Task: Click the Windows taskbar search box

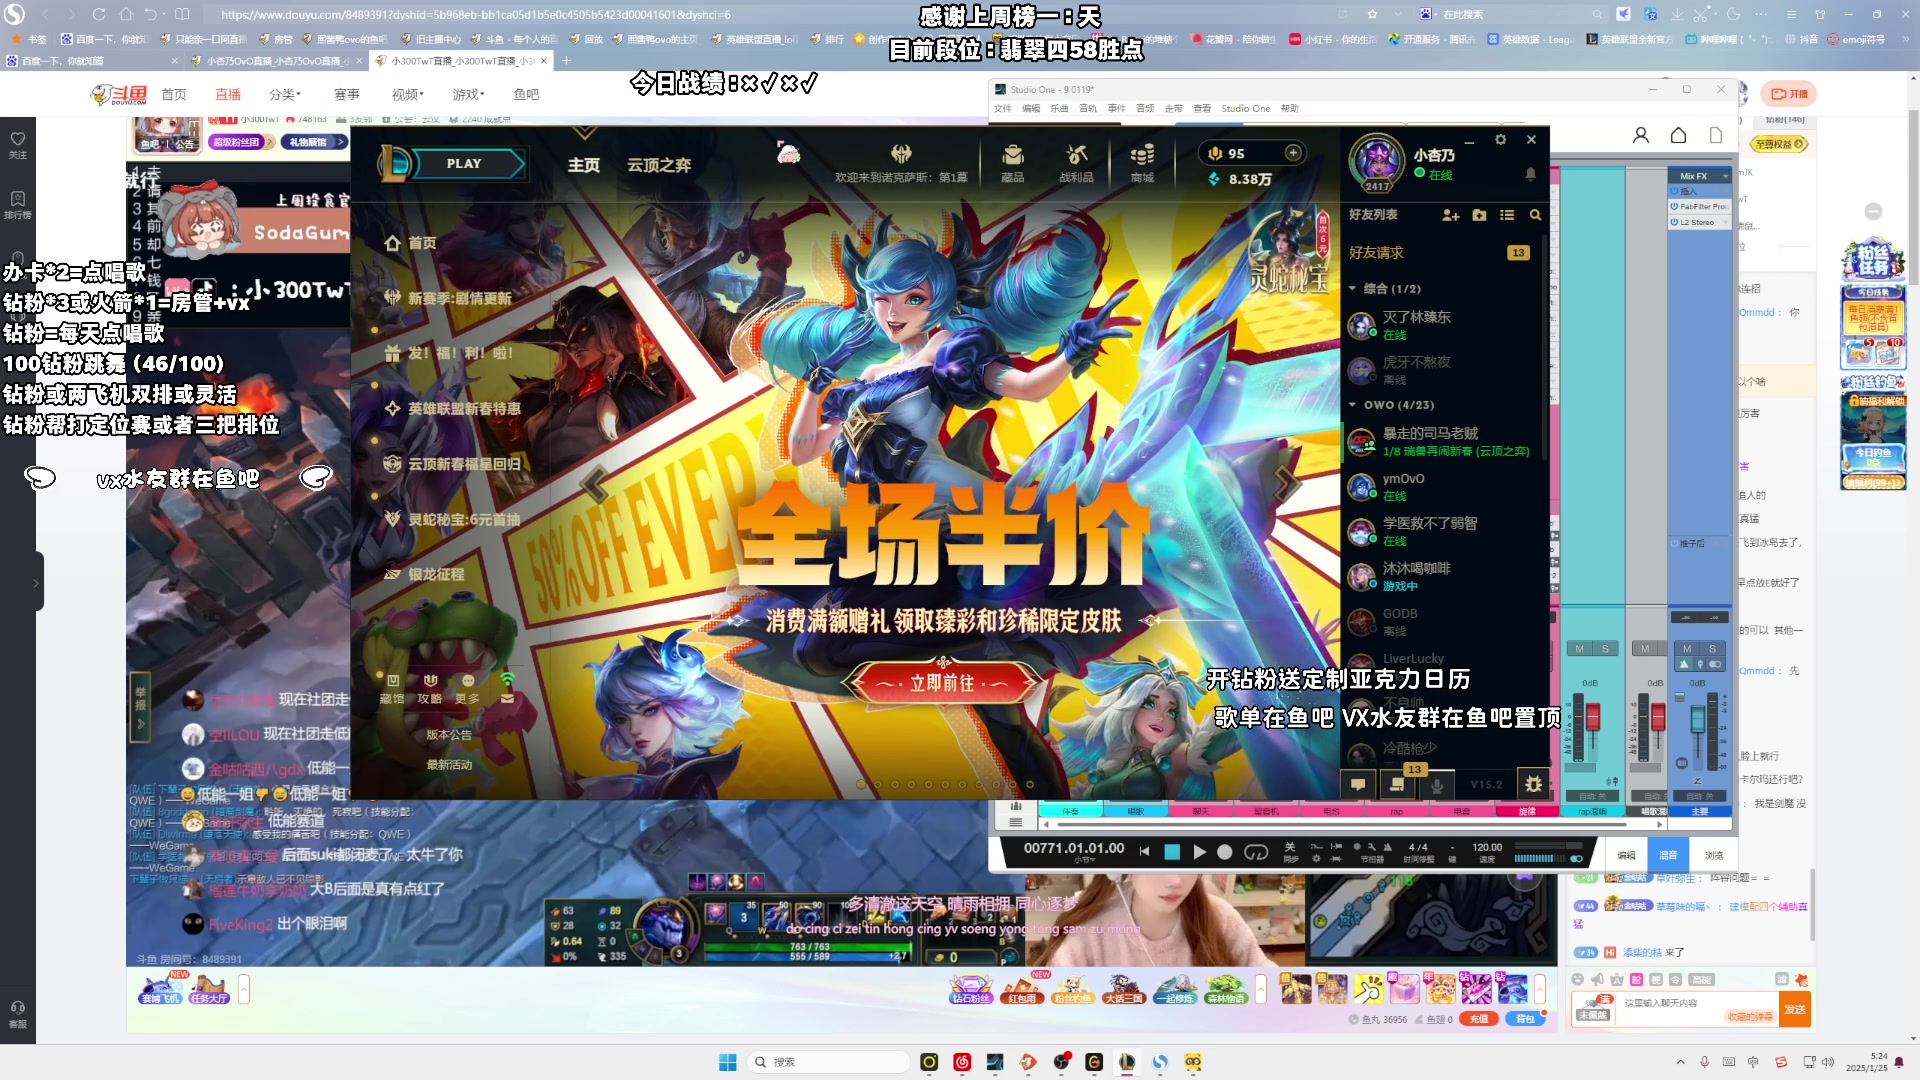Action: pyautogui.click(x=828, y=1062)
